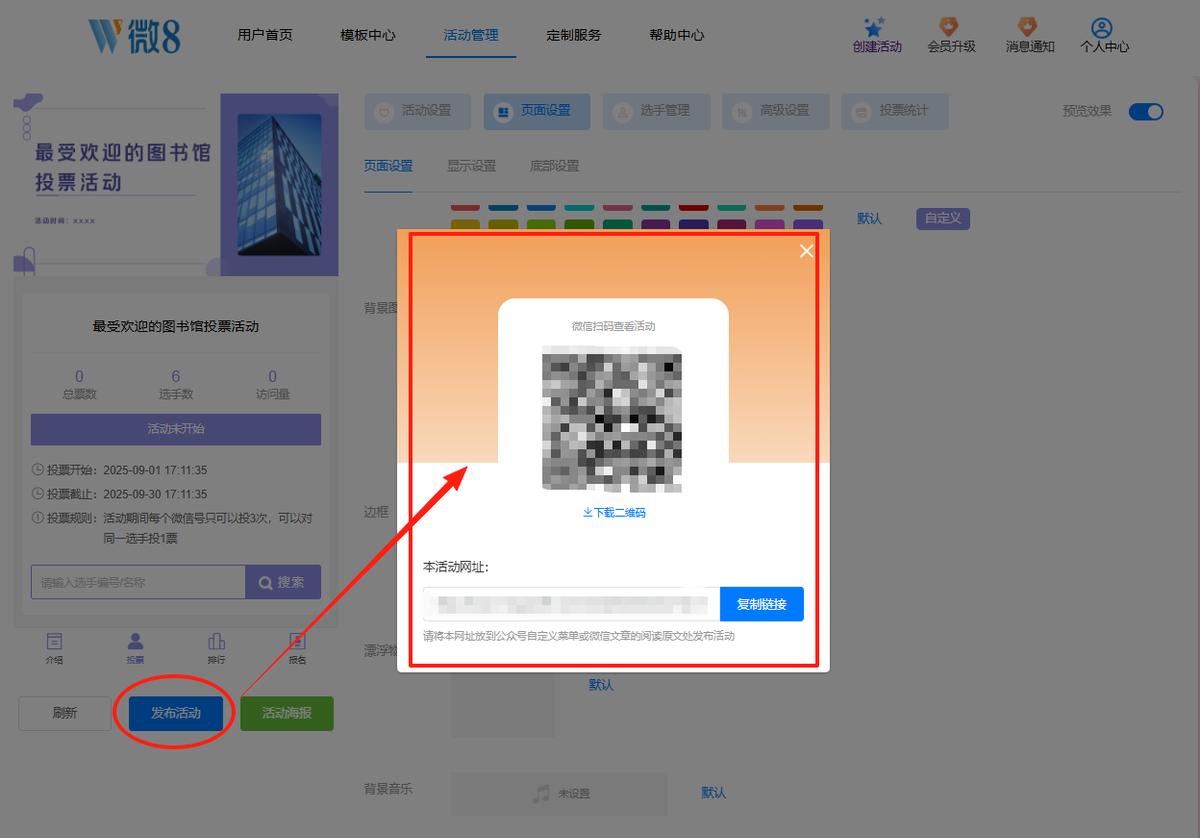The image size is (1200, 838).
Task: Close the QR code popup
Action: (x=806, y=251)
